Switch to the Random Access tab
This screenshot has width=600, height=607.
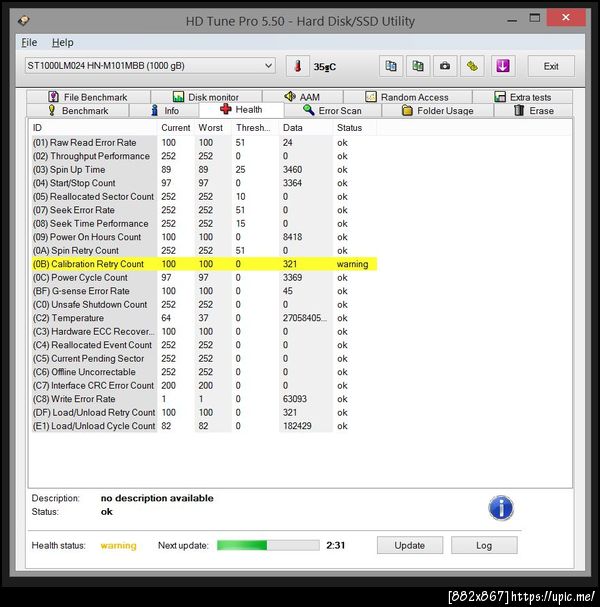(407, 97)
